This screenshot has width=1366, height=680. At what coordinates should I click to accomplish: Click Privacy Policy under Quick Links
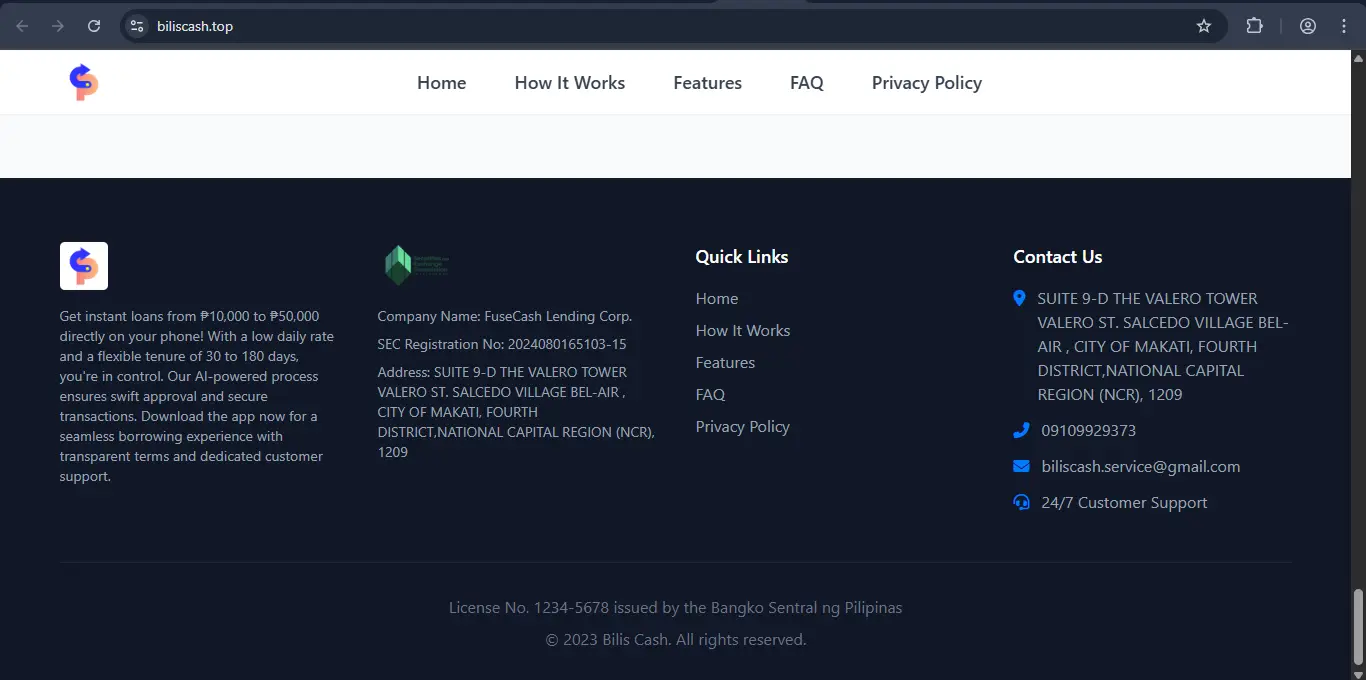click(x=742, y=427)
